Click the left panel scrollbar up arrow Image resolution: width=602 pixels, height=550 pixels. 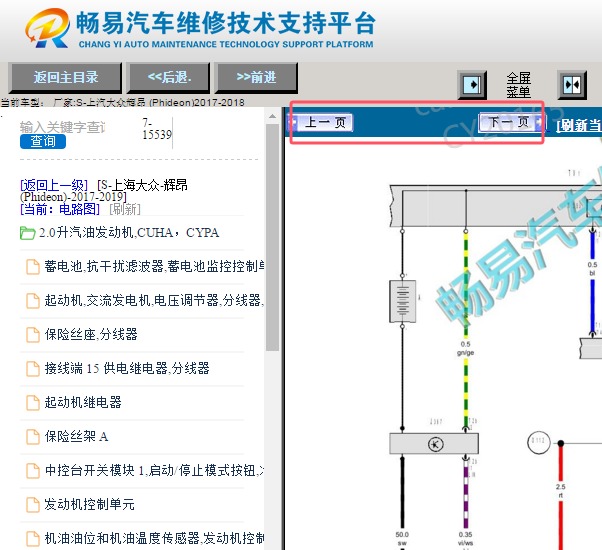point(272,116)
